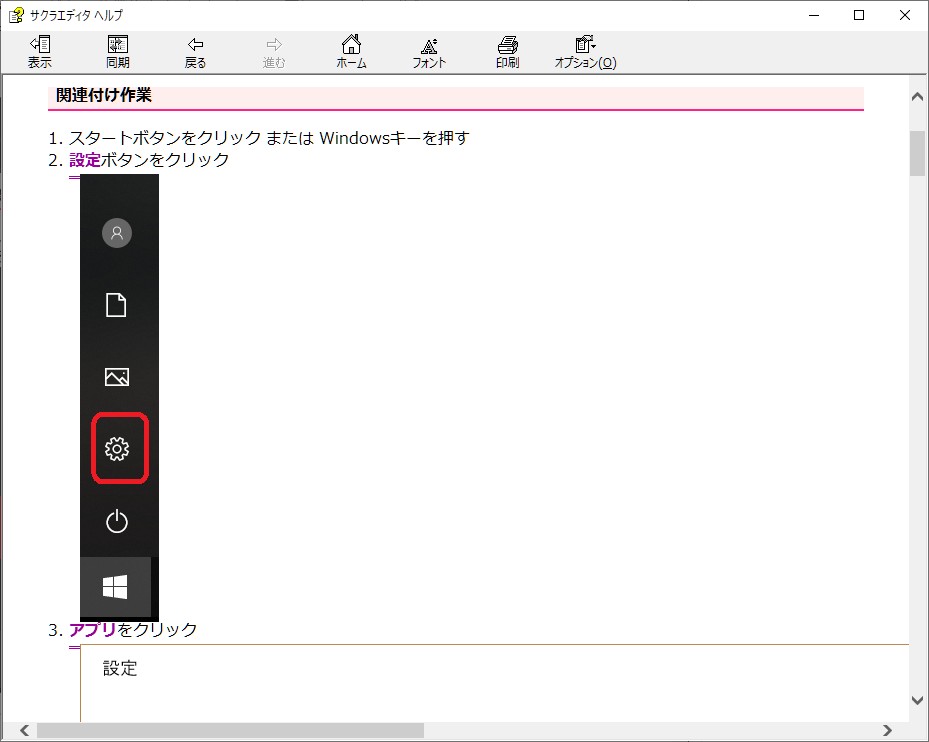Click the horizontal scrollbar thumb
This screenshot has height=742, width=929.
[230, 730]
